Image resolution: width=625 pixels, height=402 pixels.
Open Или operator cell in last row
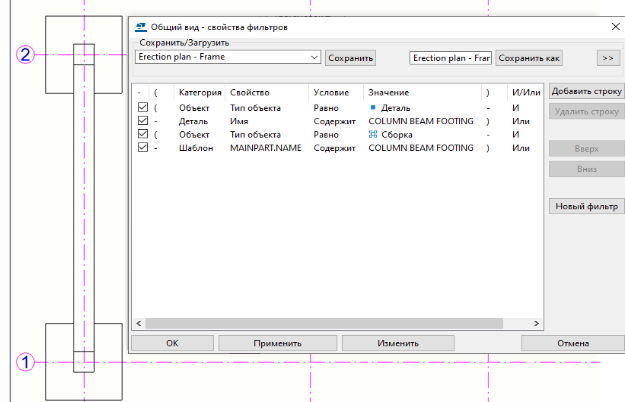pyautogui.click(x=519, y=148)
